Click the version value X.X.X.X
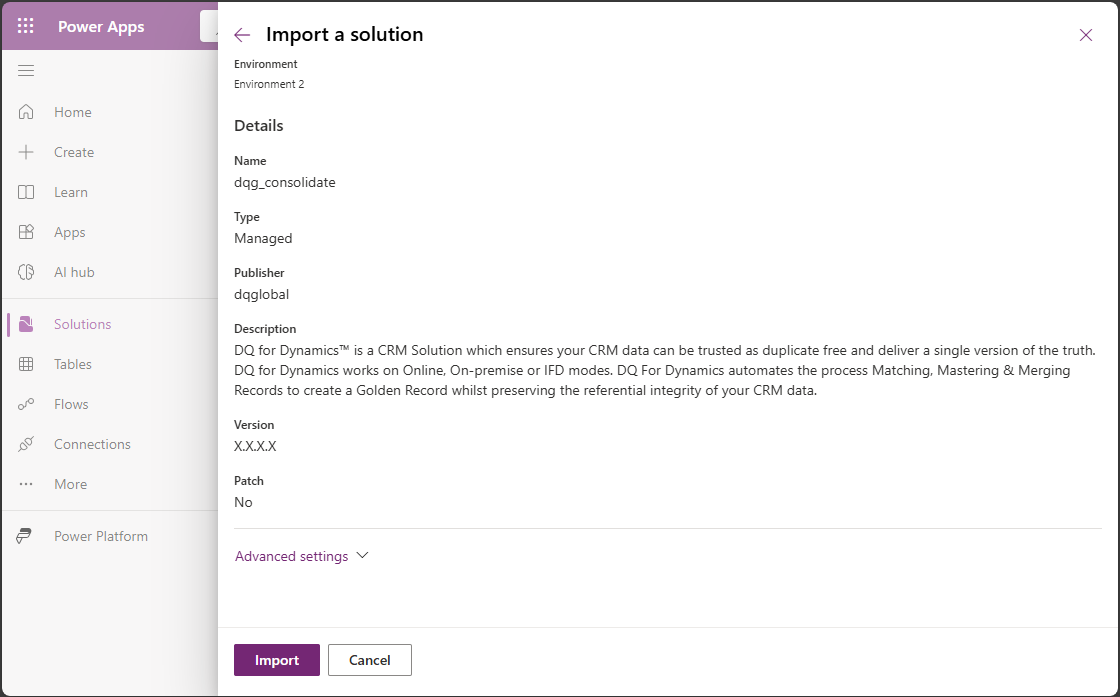Viewport: 1120px width, 697px height. coord(255,446)
